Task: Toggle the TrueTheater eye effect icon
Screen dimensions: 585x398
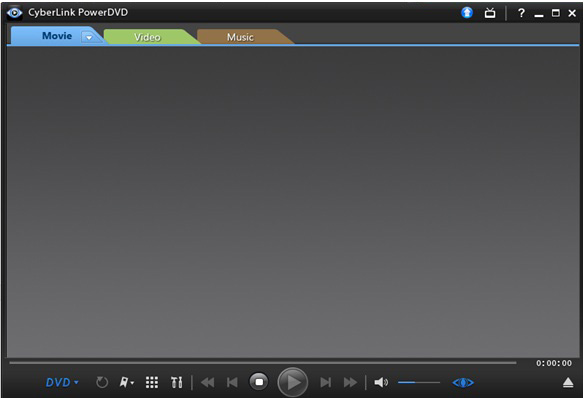Action: click(463, 382)
